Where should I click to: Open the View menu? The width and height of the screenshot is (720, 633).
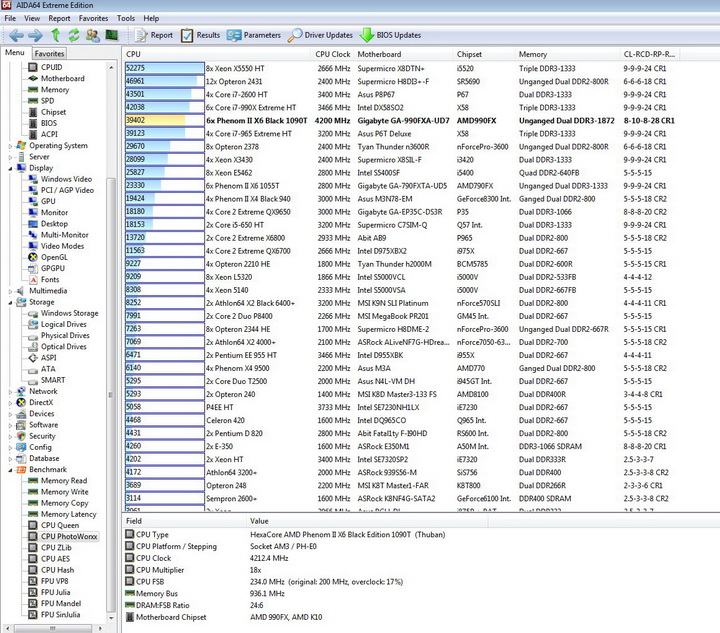[32, 18]
